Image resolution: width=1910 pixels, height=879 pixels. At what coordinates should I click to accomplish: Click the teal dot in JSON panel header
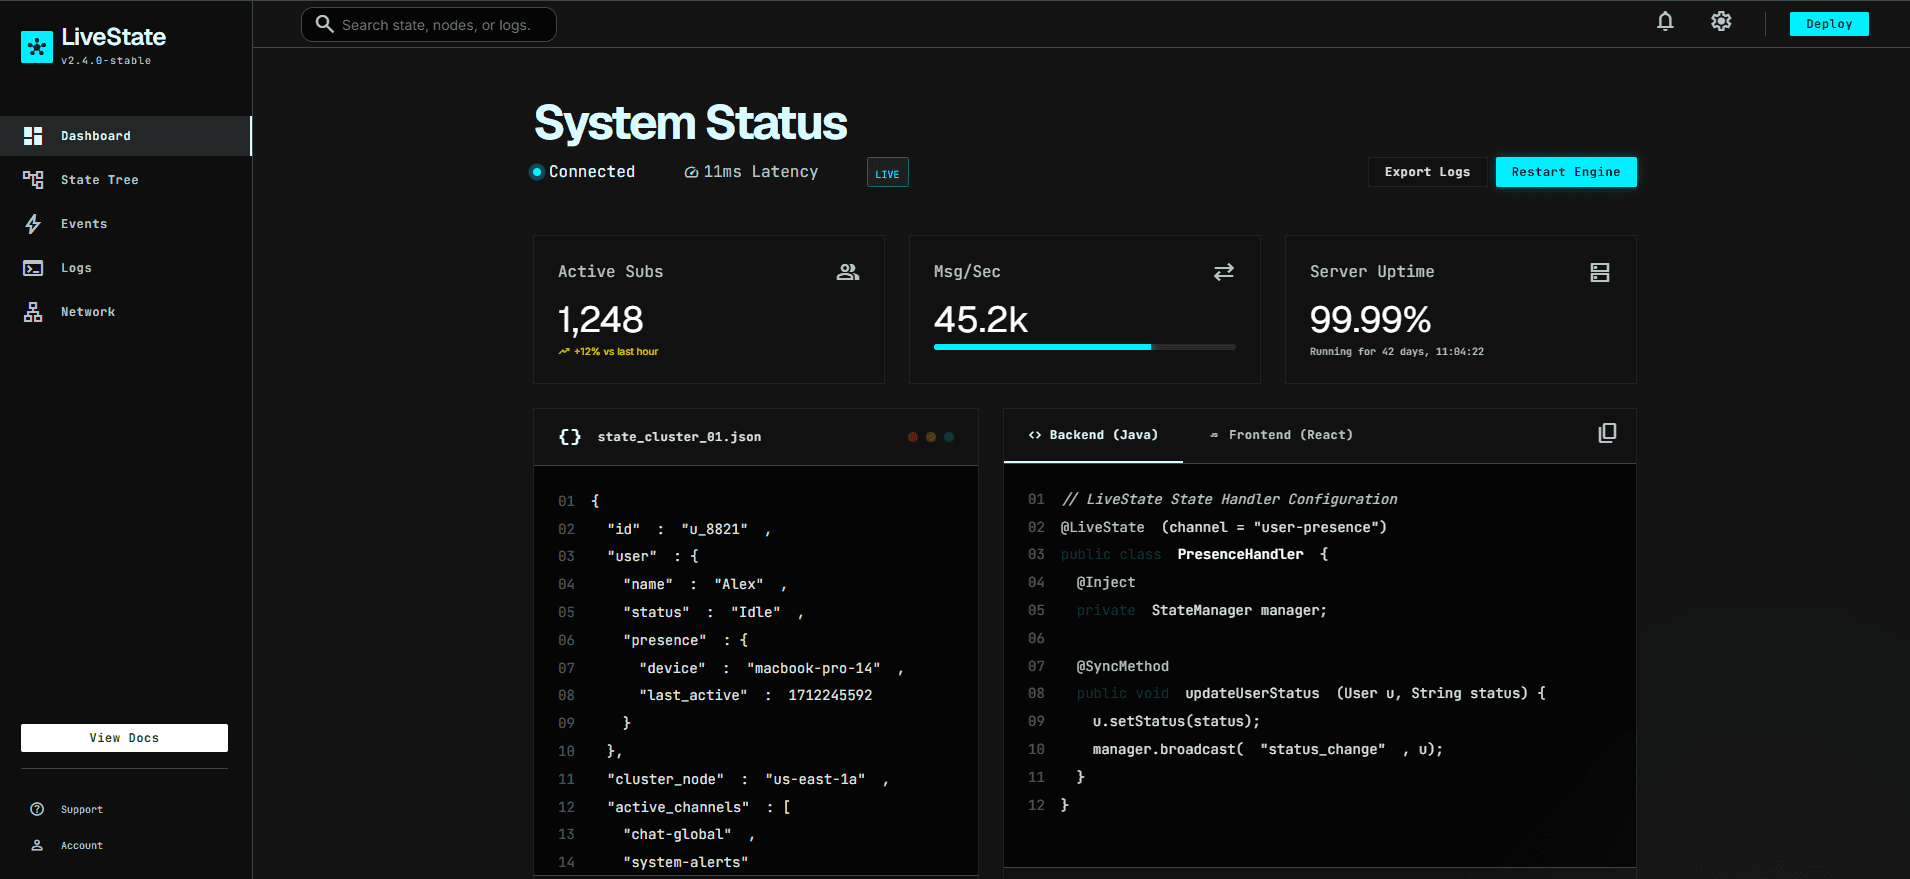pyautogui.click(x=949, y=437)
